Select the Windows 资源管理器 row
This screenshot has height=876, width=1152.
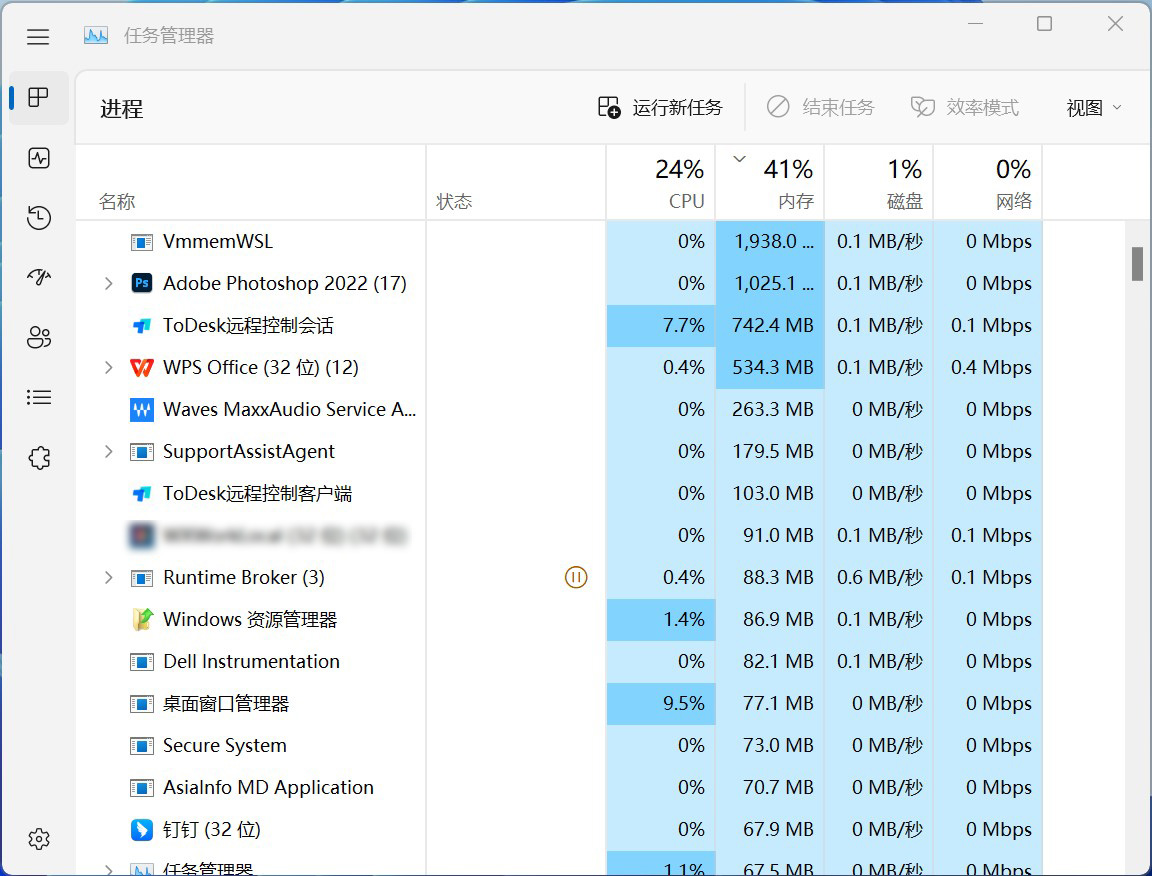[x=559, y=620]
